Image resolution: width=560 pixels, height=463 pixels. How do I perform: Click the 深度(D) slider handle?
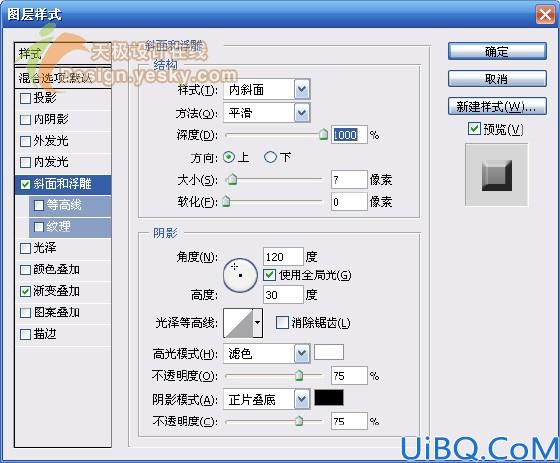click(323, 135)
